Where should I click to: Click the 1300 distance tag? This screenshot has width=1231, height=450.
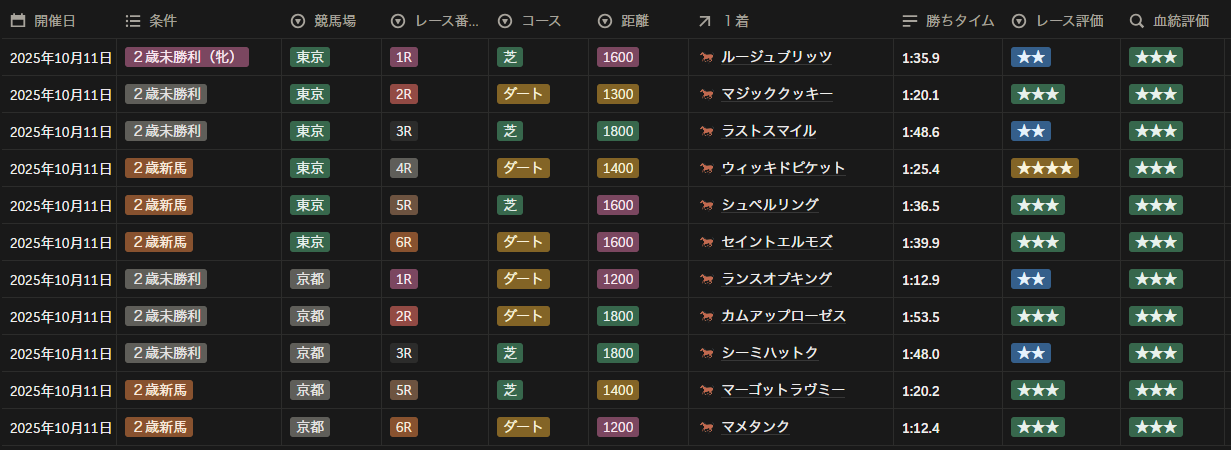[618, 94]
